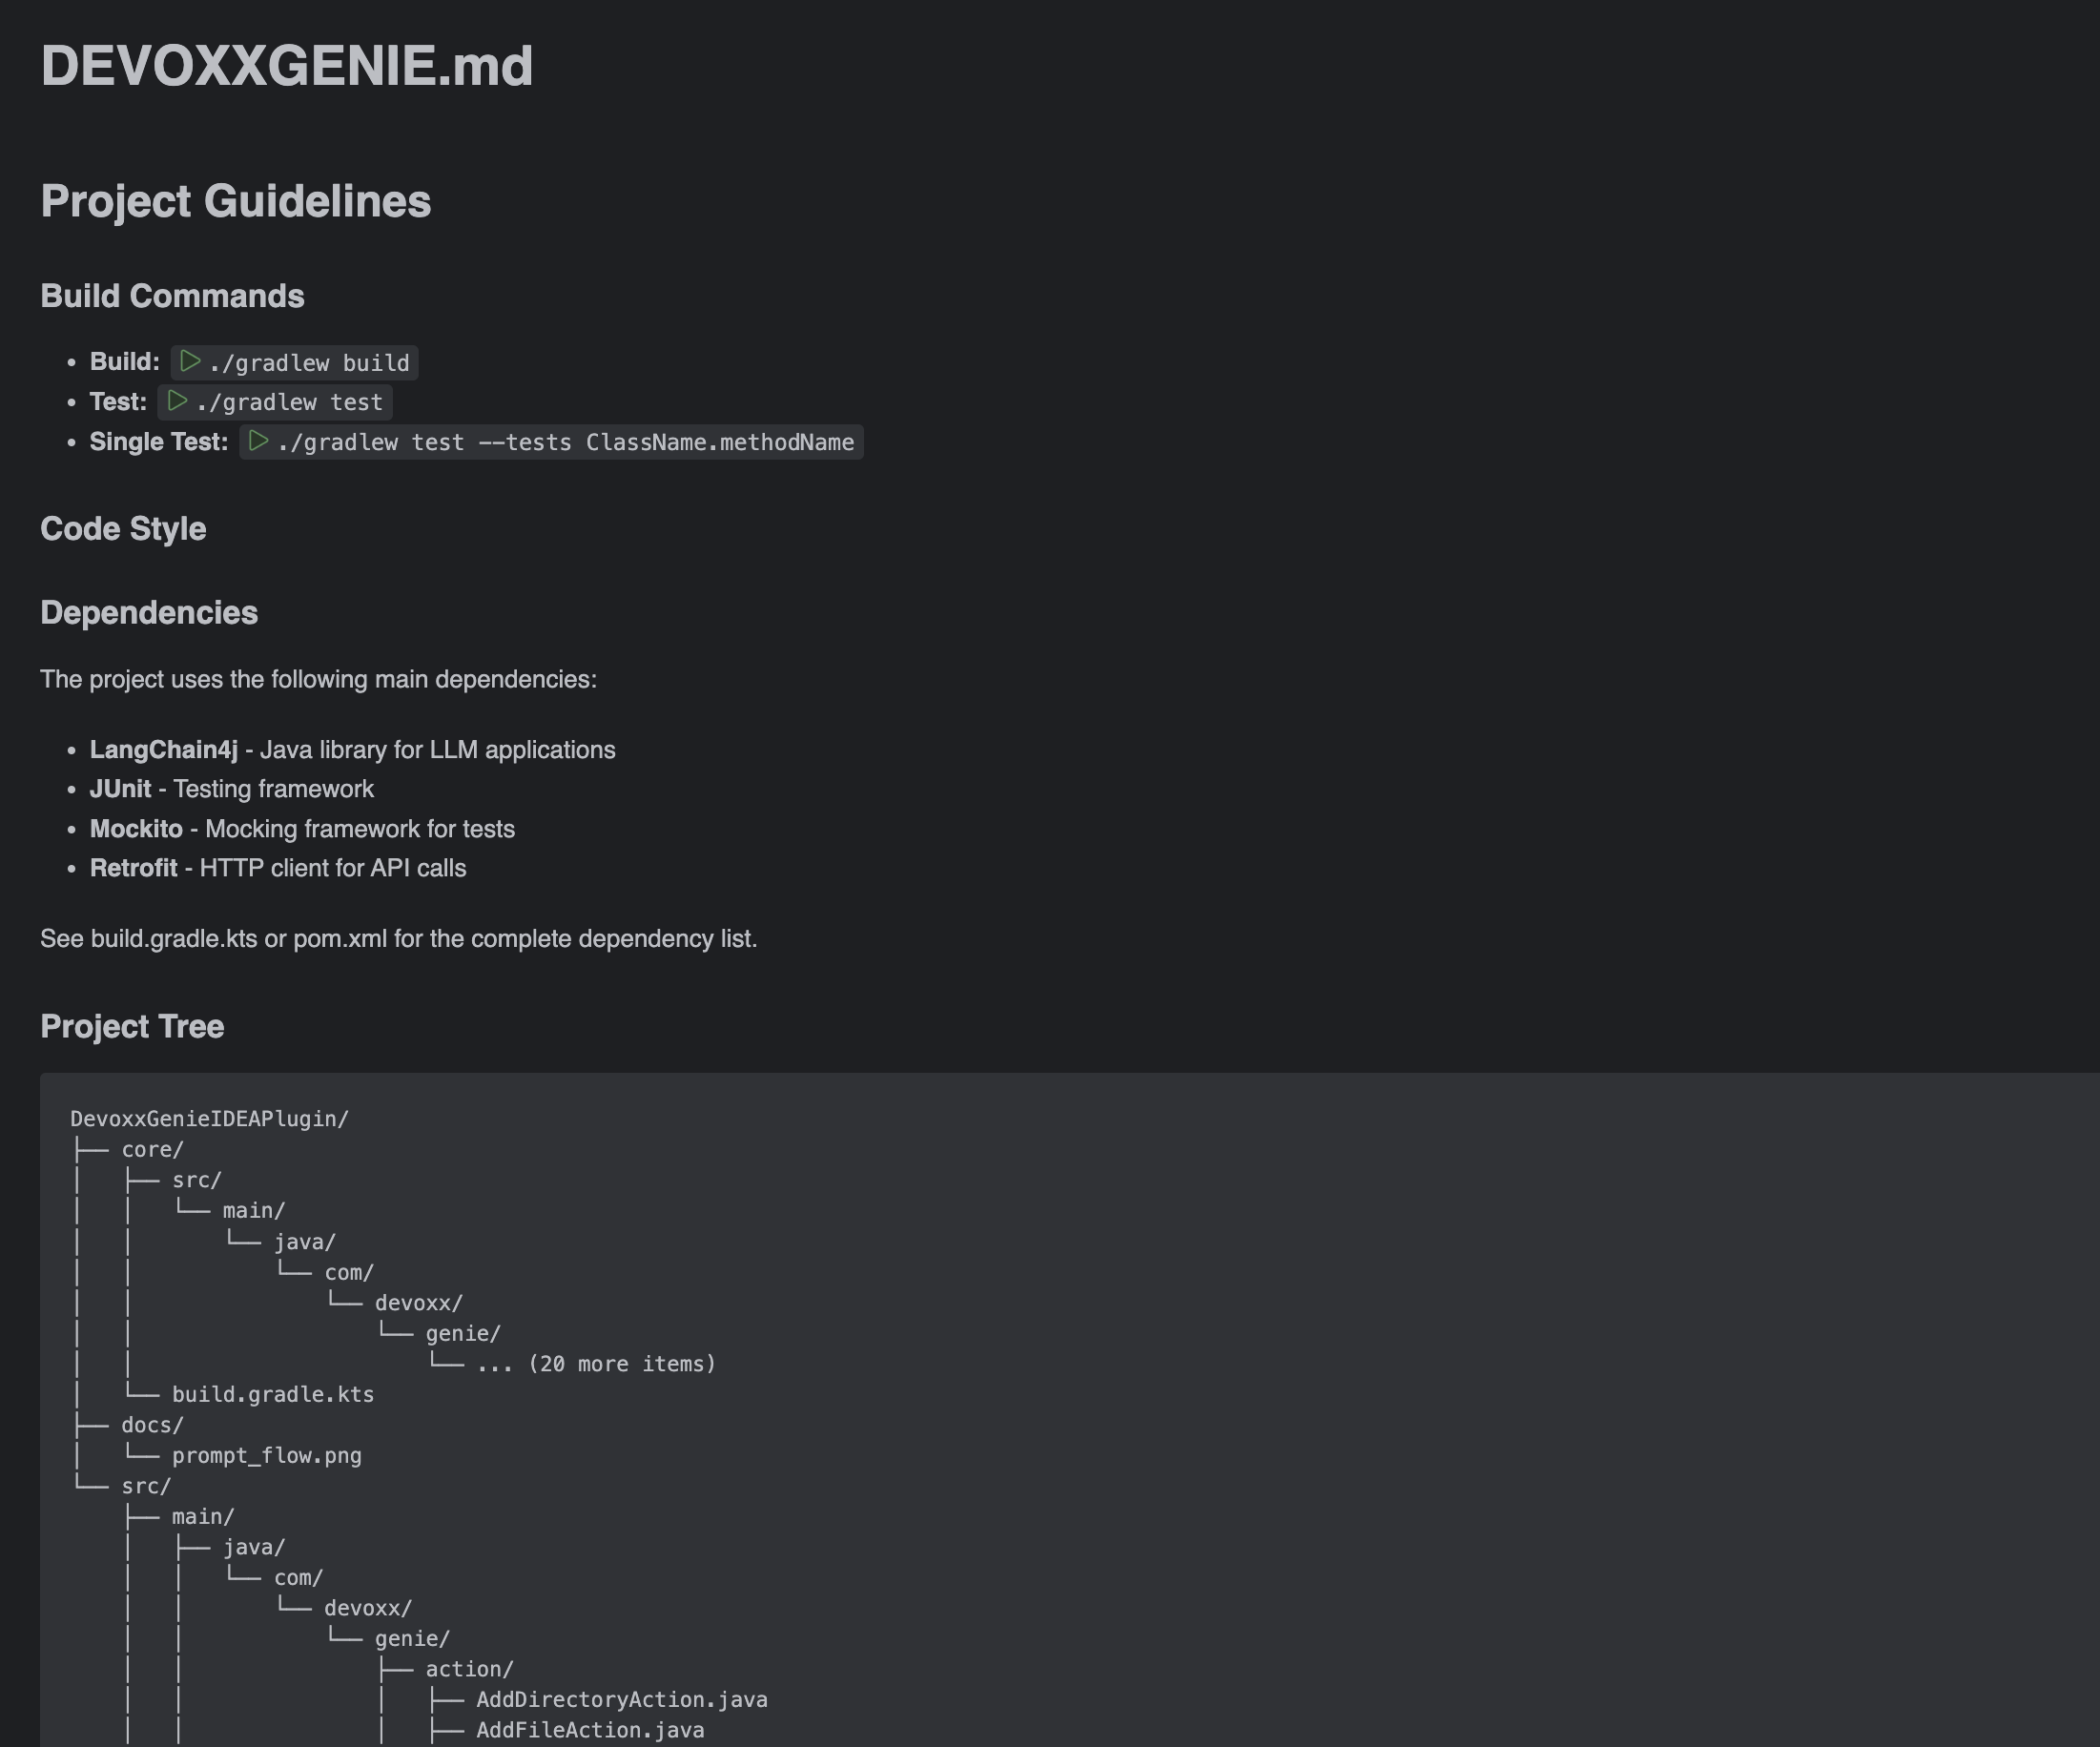Click the Retrofit dependency entry

pos(133,868)
